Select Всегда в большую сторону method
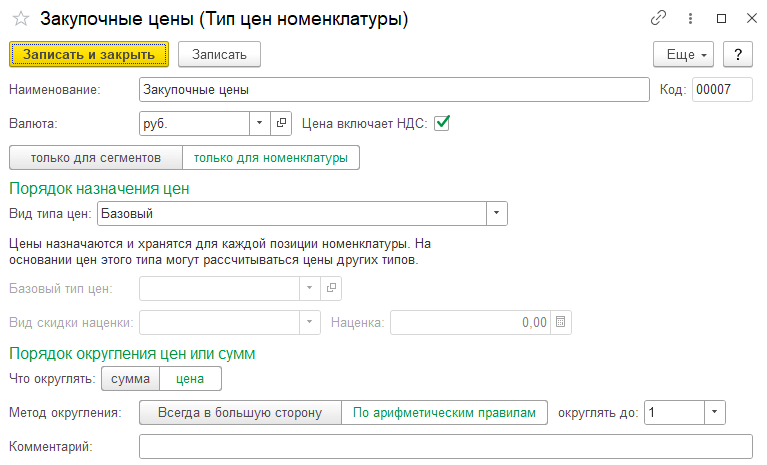 tap(240, 413)
